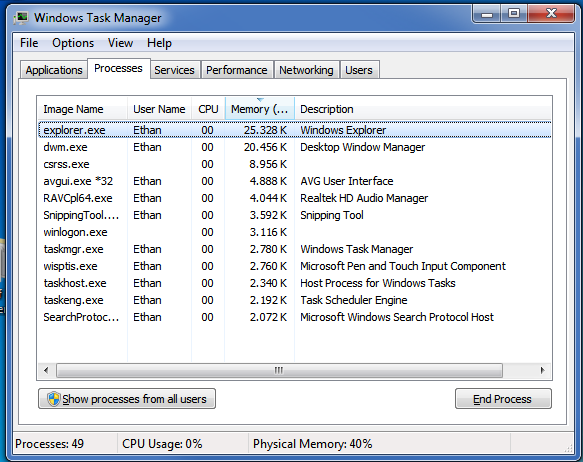The image size is (583, 462).
Task: Click Host Process for Windows Tasks description
Action: tap(378, 283)
